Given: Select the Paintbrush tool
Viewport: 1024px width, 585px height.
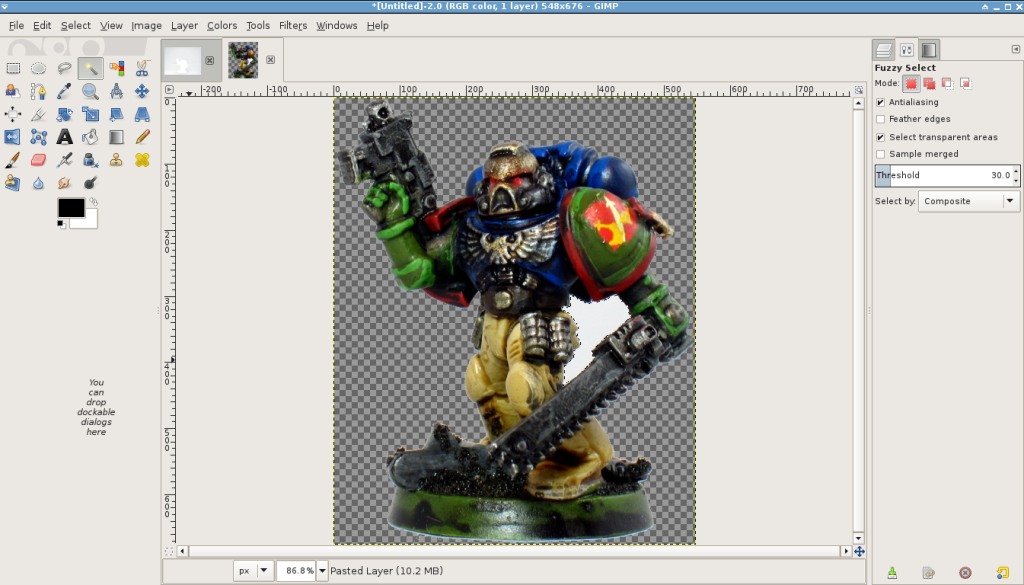Looking at the screenshot, I should (x=13, y=160).
